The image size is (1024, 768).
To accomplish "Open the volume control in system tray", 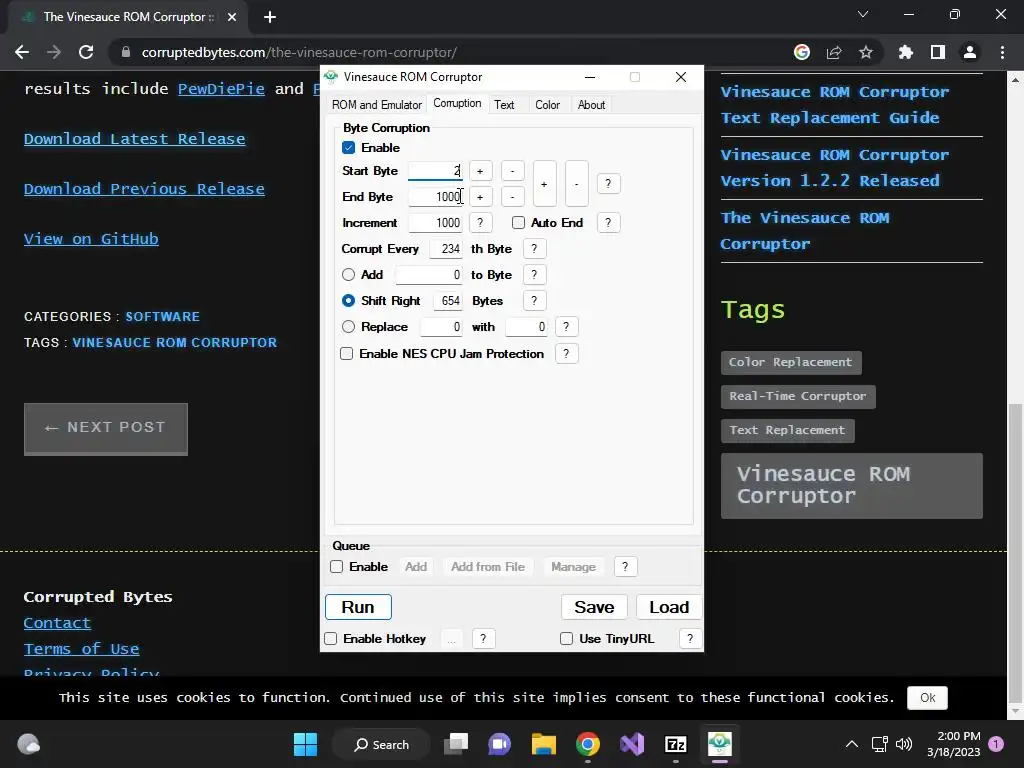I will coord(904,744).
